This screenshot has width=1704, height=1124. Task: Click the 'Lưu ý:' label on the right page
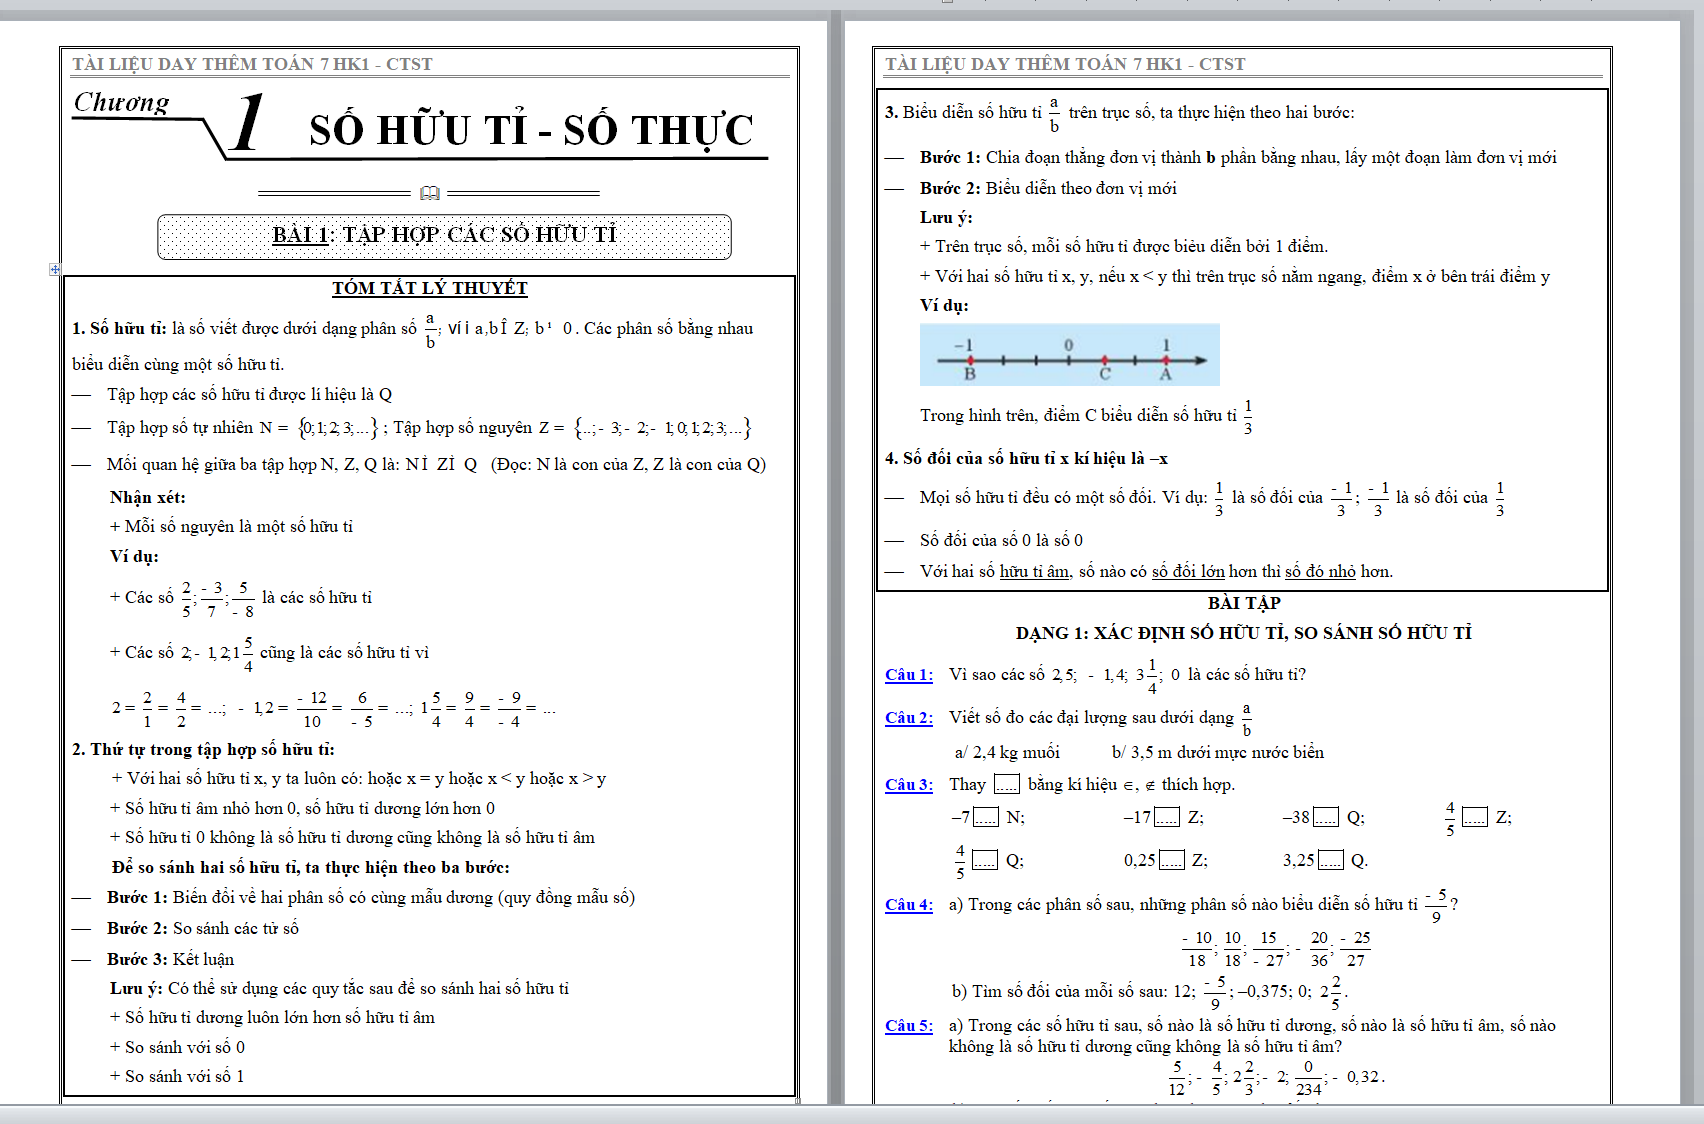[946, 218]
